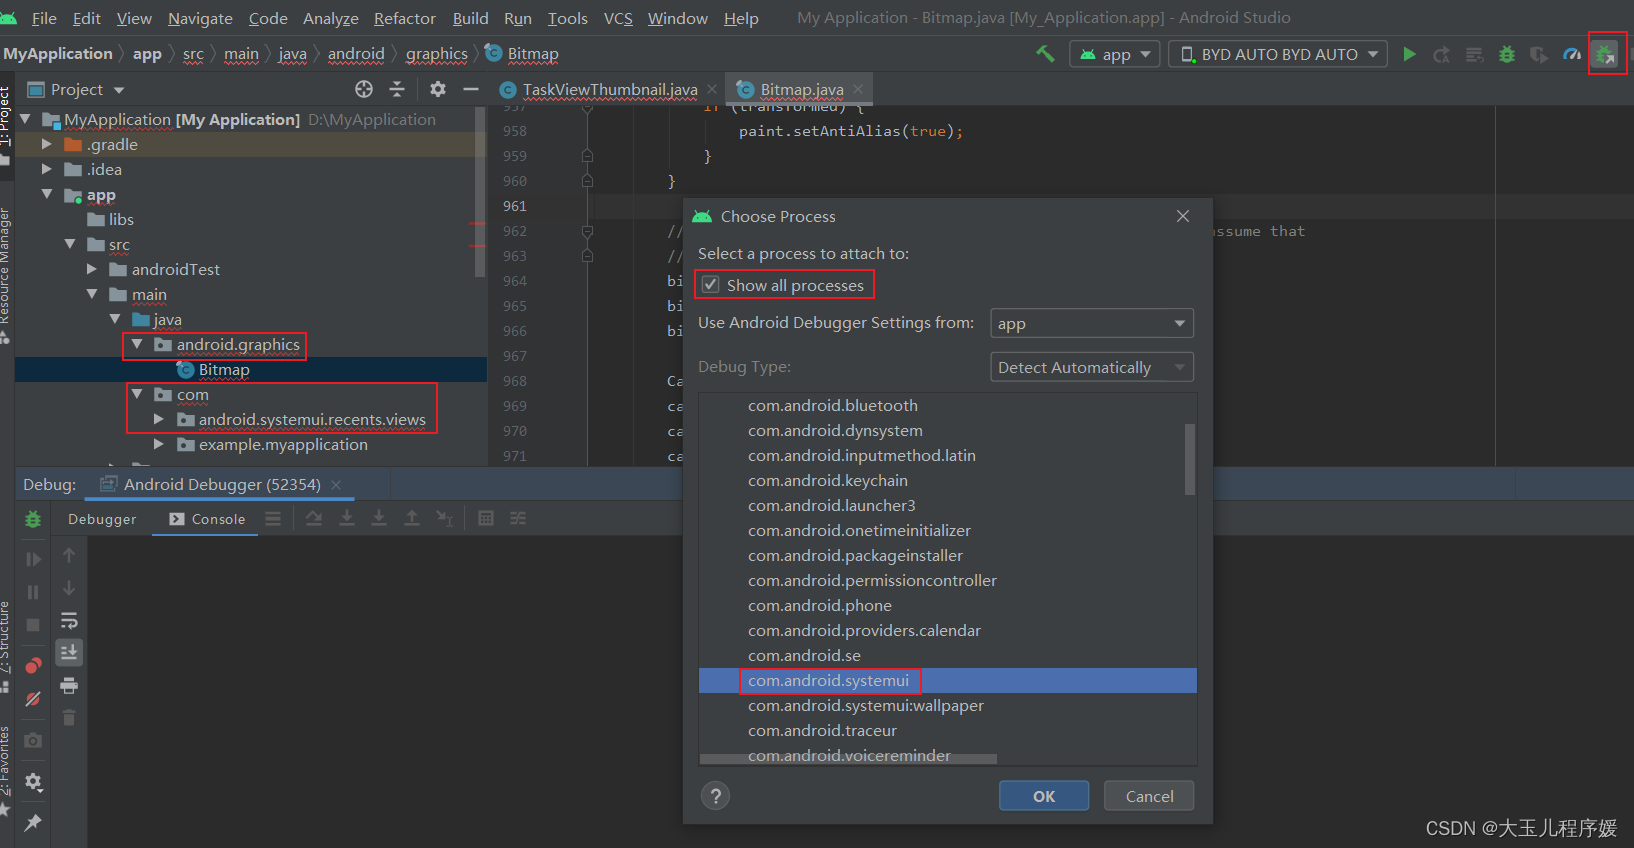Expand the androidTest folder

(x=92, y=269)
